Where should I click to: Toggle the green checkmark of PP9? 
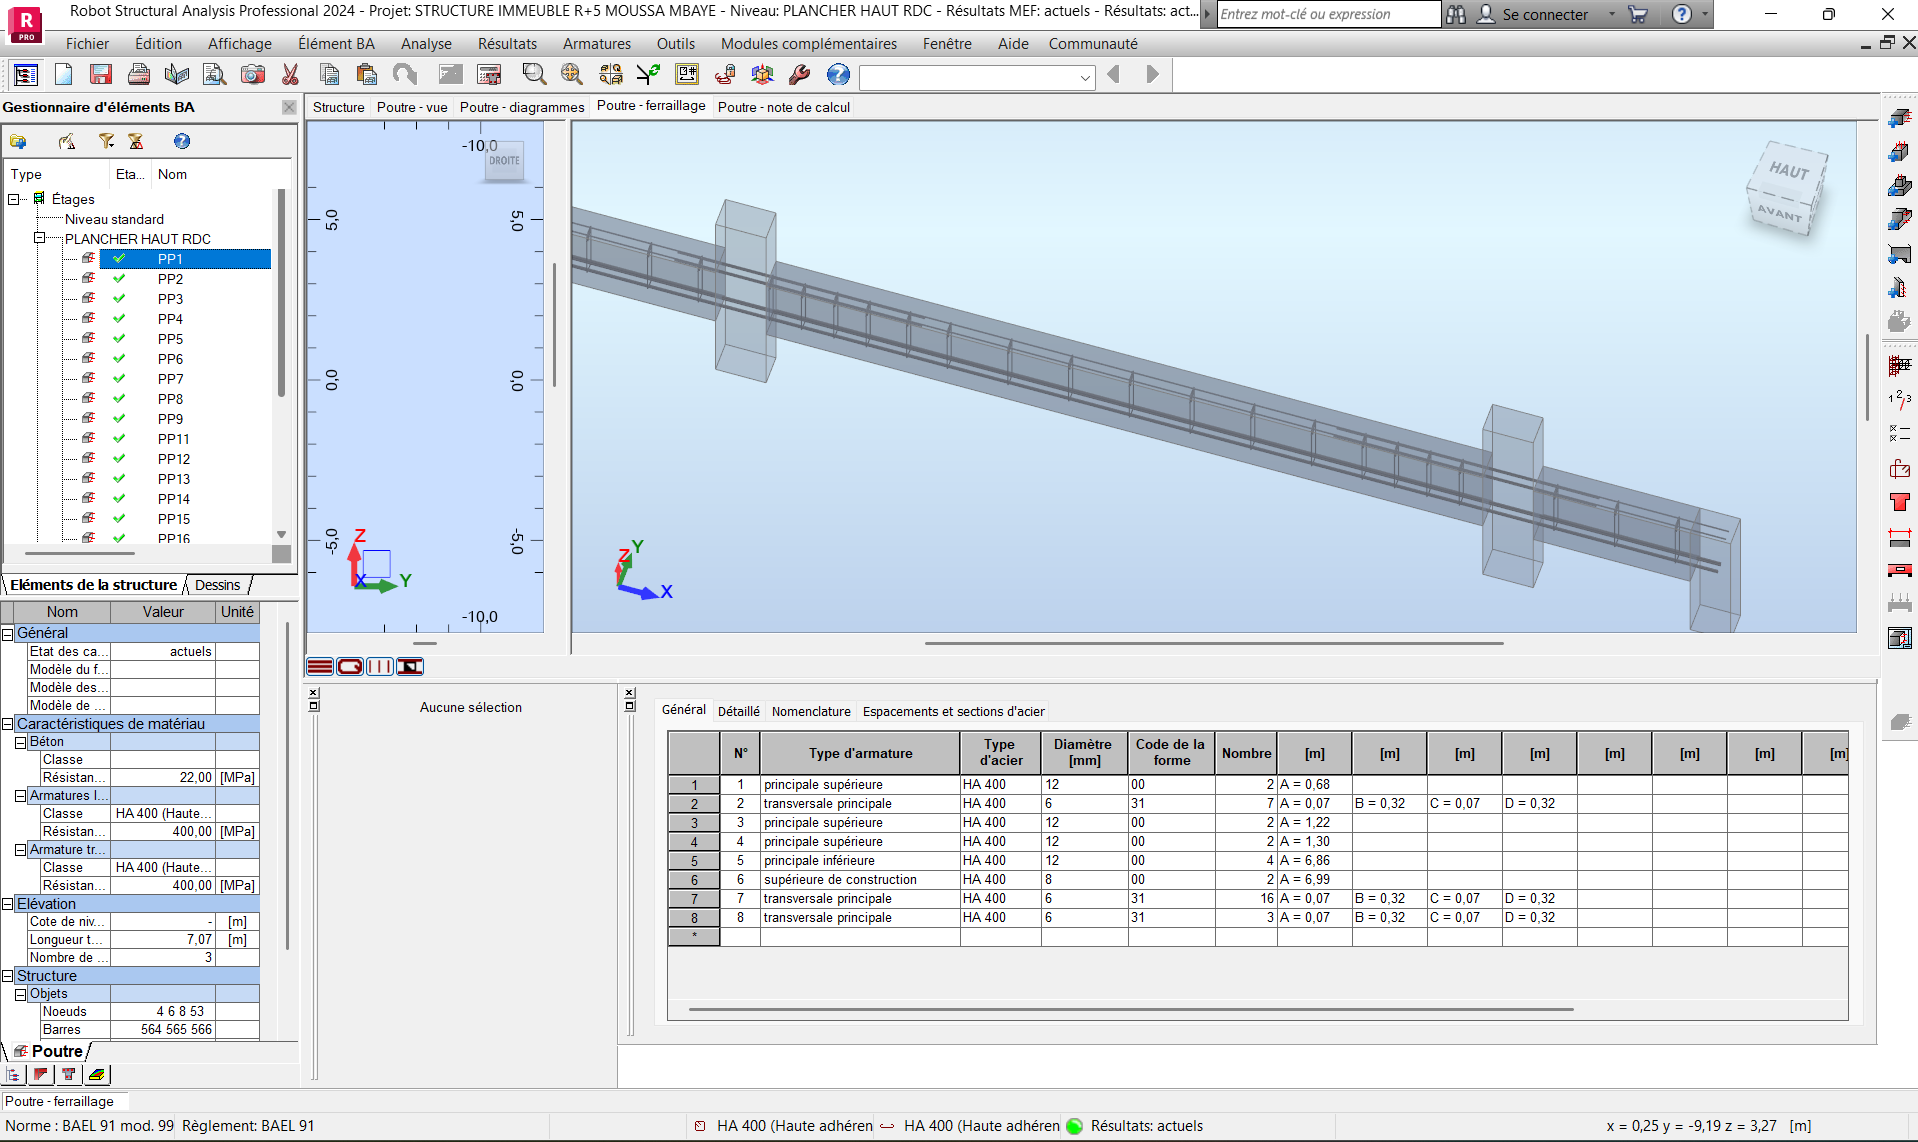point(119,419)
